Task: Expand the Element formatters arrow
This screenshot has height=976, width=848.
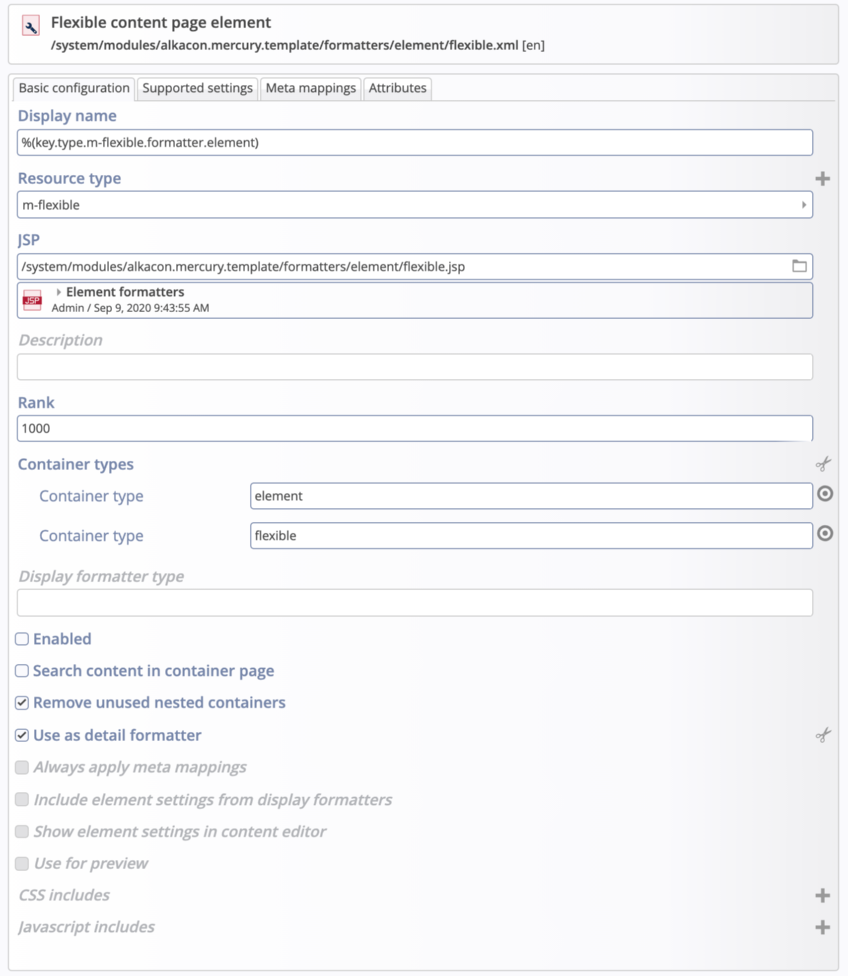Action: (59, 292)
